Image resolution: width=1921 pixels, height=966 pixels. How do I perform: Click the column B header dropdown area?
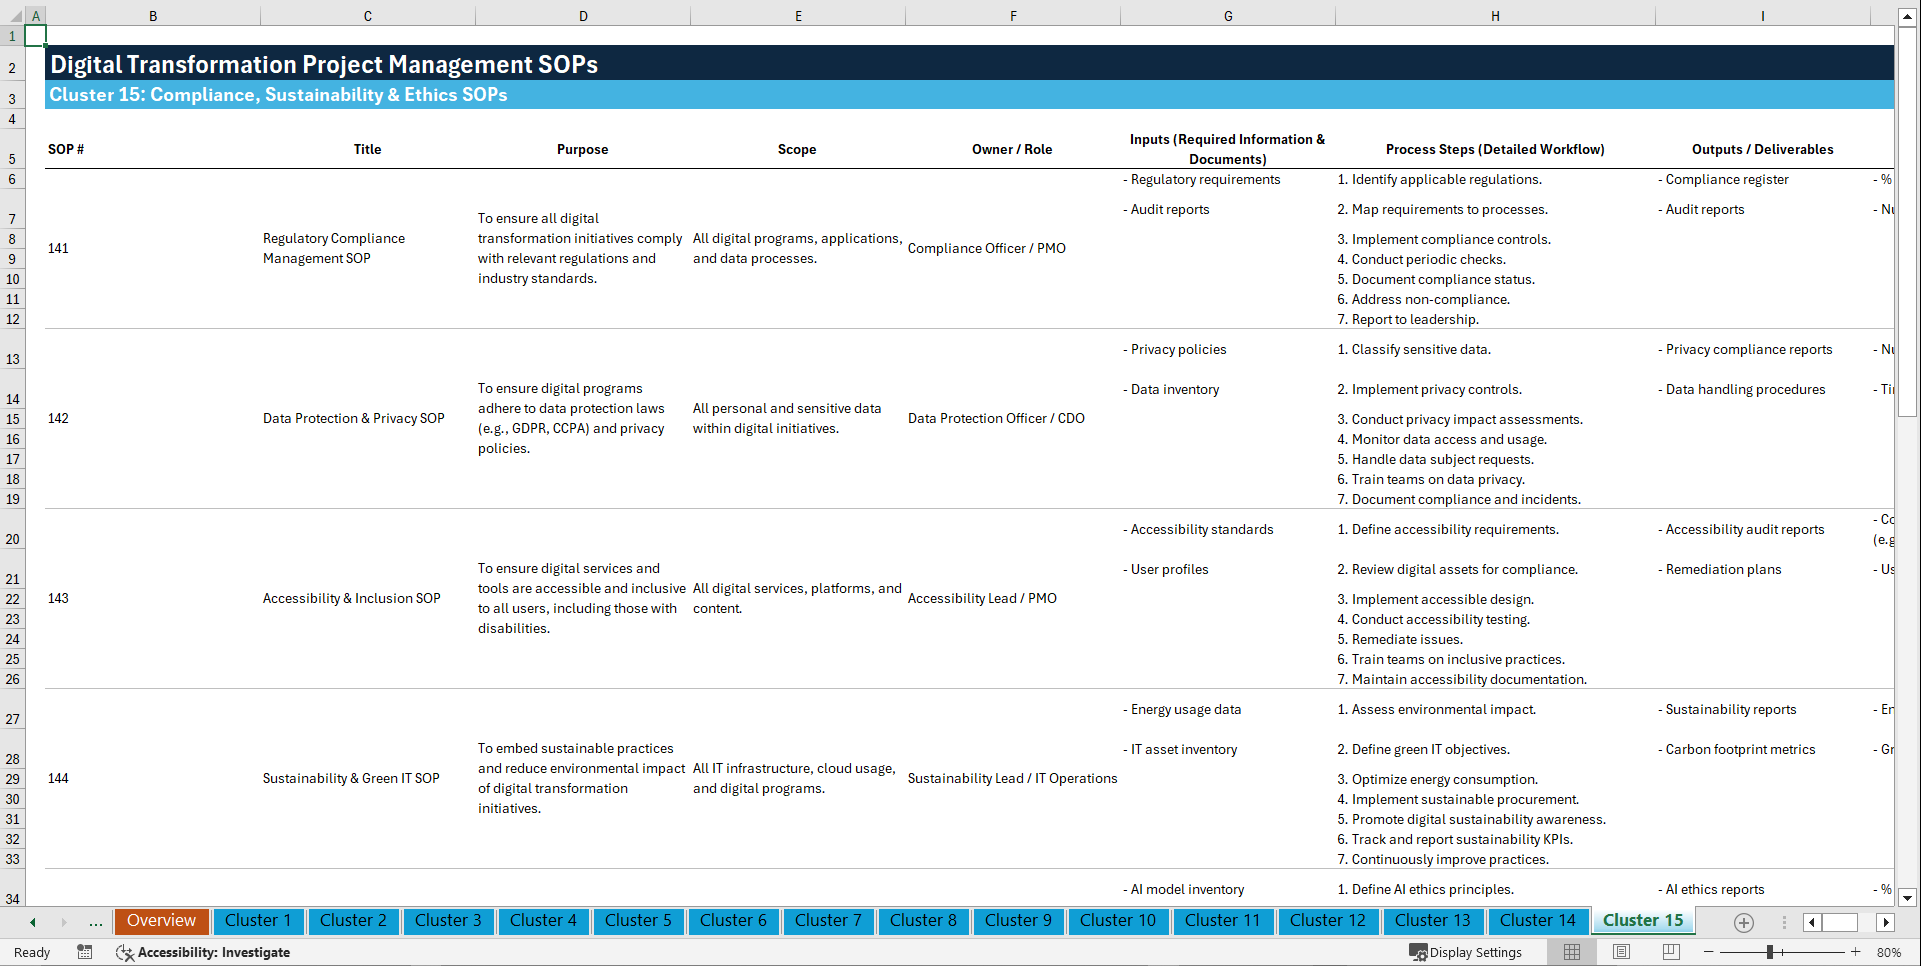tap(153, 15)
